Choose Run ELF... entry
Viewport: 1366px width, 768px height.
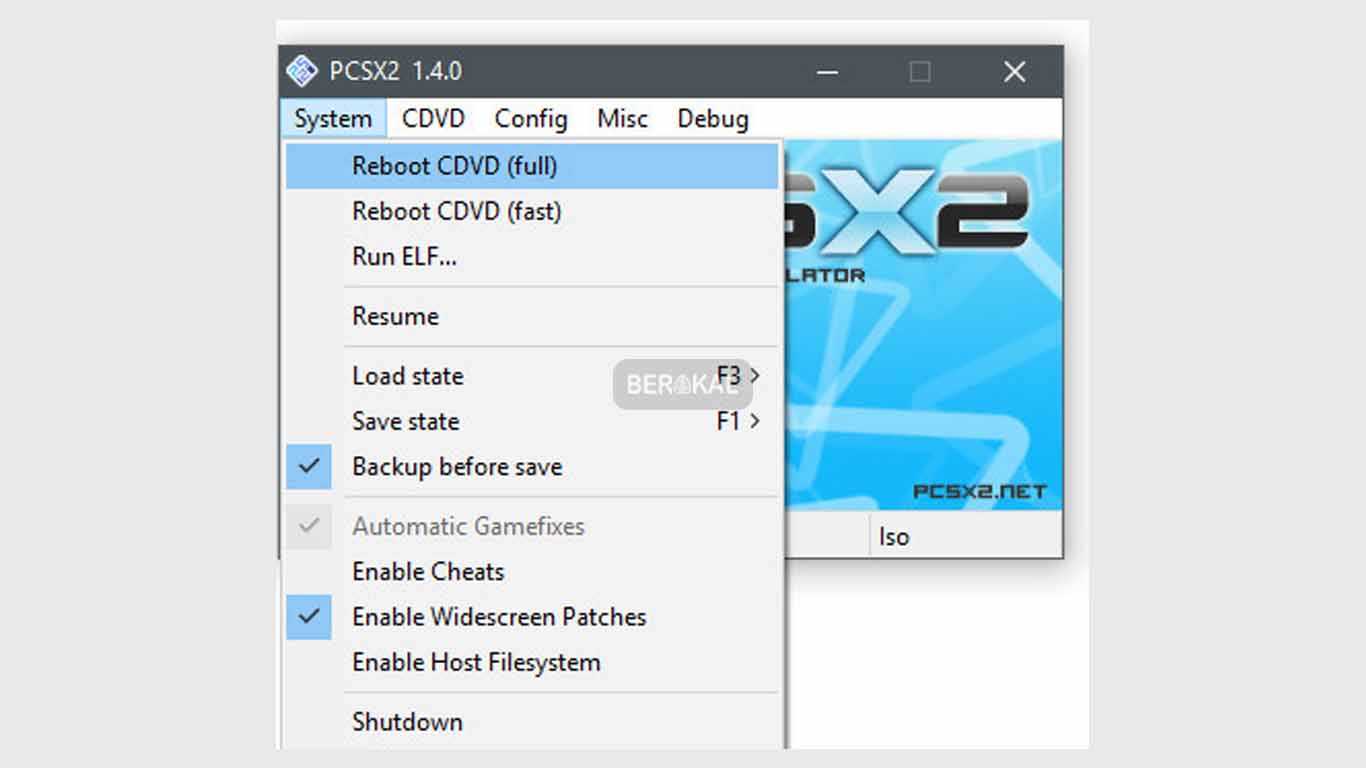pyautogui.click(x=532, y=256)
